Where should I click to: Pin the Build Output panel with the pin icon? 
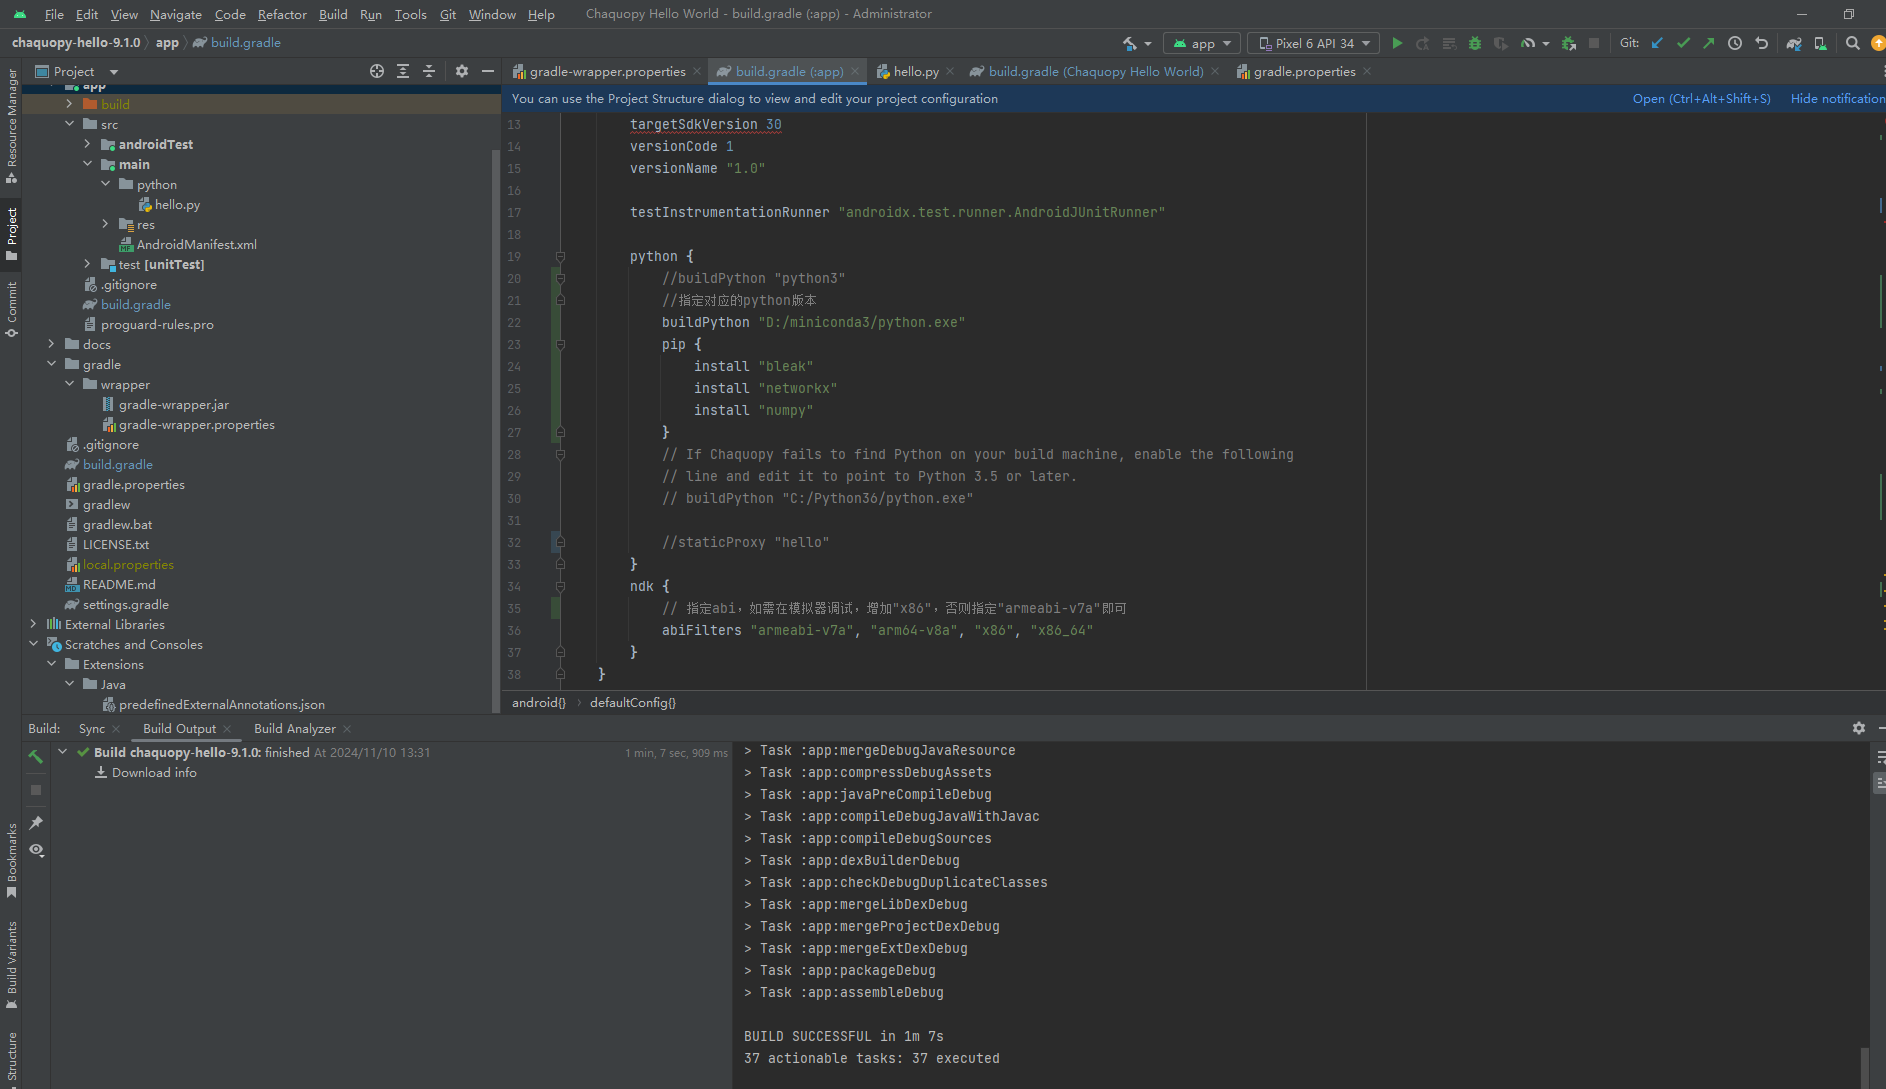[x=36, y=822]
